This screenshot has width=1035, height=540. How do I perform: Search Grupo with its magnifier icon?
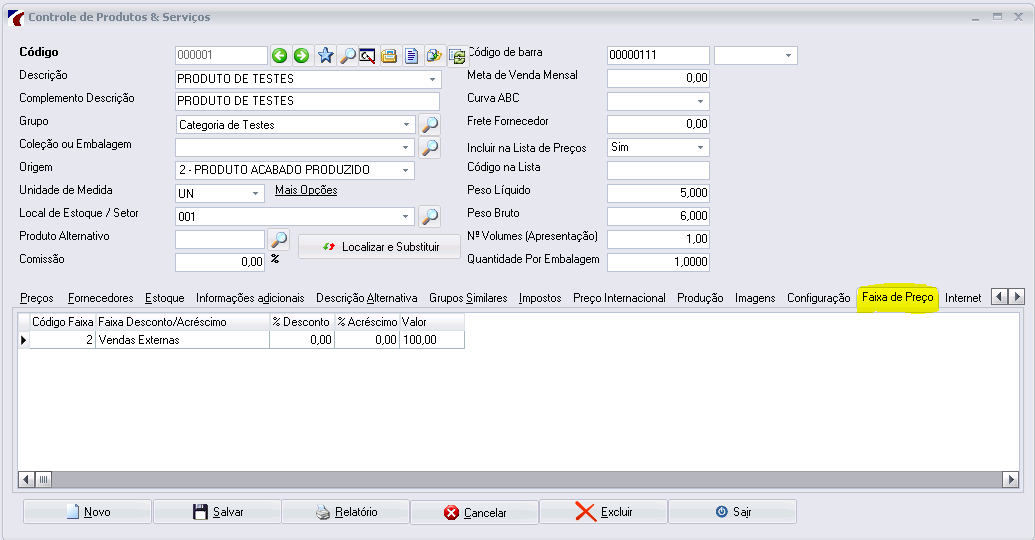tap(430, 124)
